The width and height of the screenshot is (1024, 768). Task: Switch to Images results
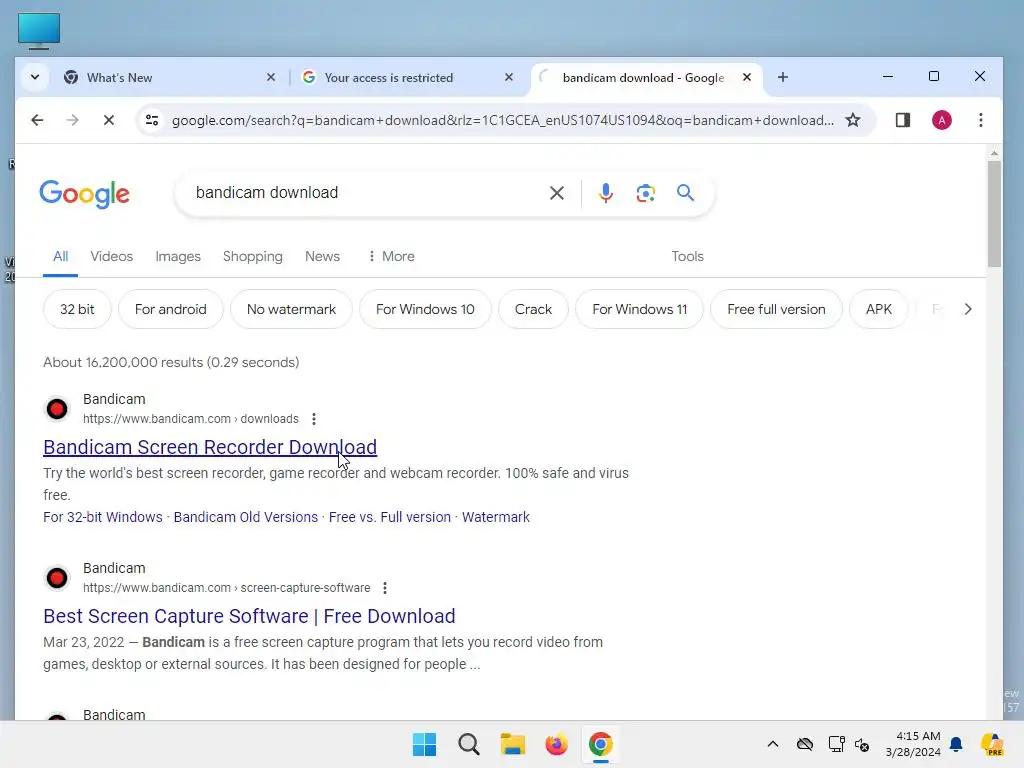(x=178, y=257)
